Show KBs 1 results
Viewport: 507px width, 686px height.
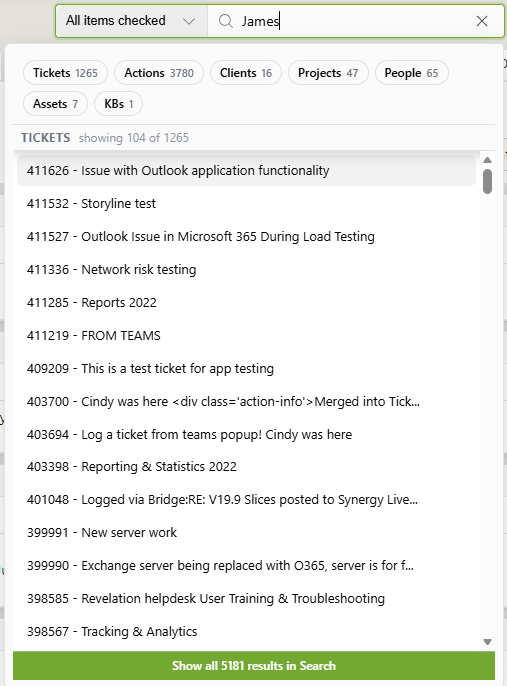tap(119, 104)
